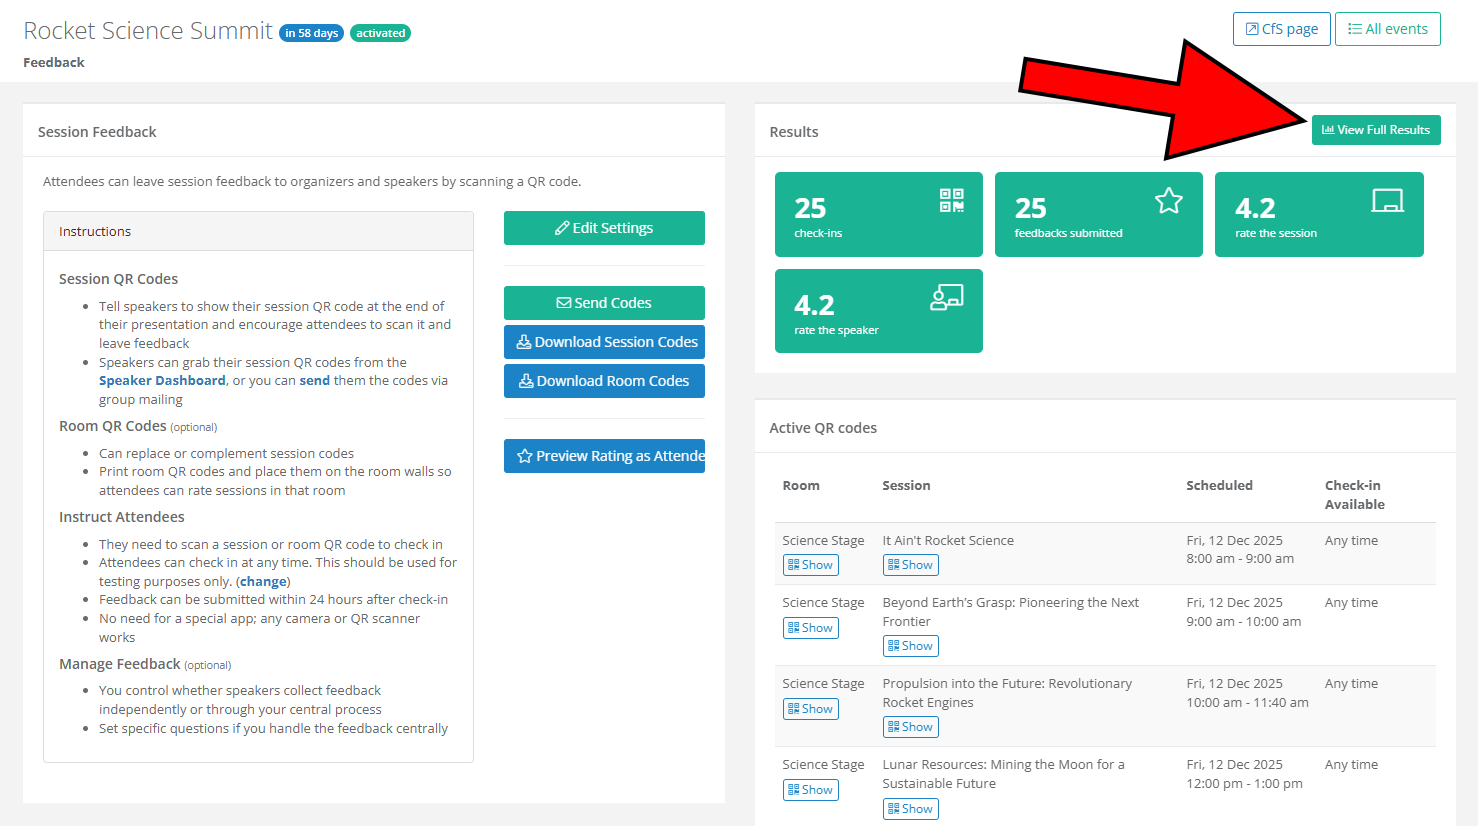Click the QR code icon on check-ins card
Image resolution: width=1478 pixels, height=826 pixels.
[951, 200]
